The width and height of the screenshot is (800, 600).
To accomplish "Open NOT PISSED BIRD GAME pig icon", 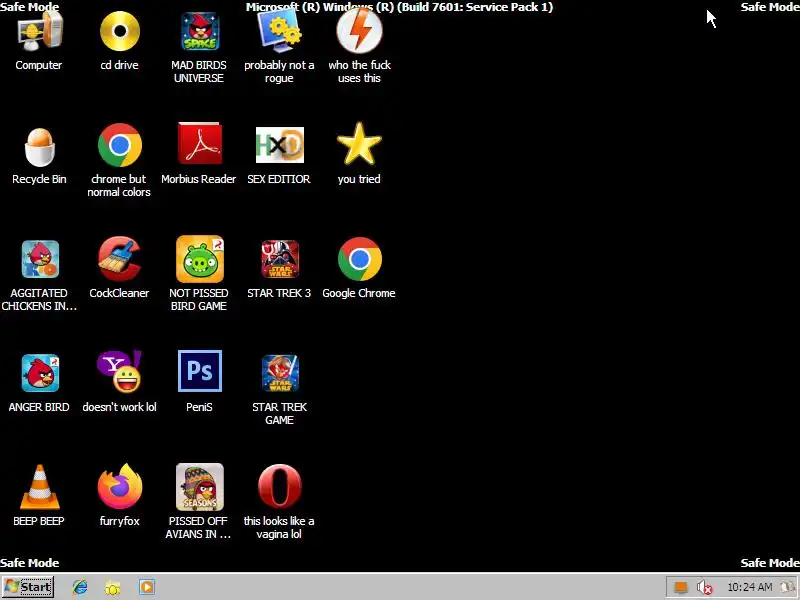I will [199, 259].
